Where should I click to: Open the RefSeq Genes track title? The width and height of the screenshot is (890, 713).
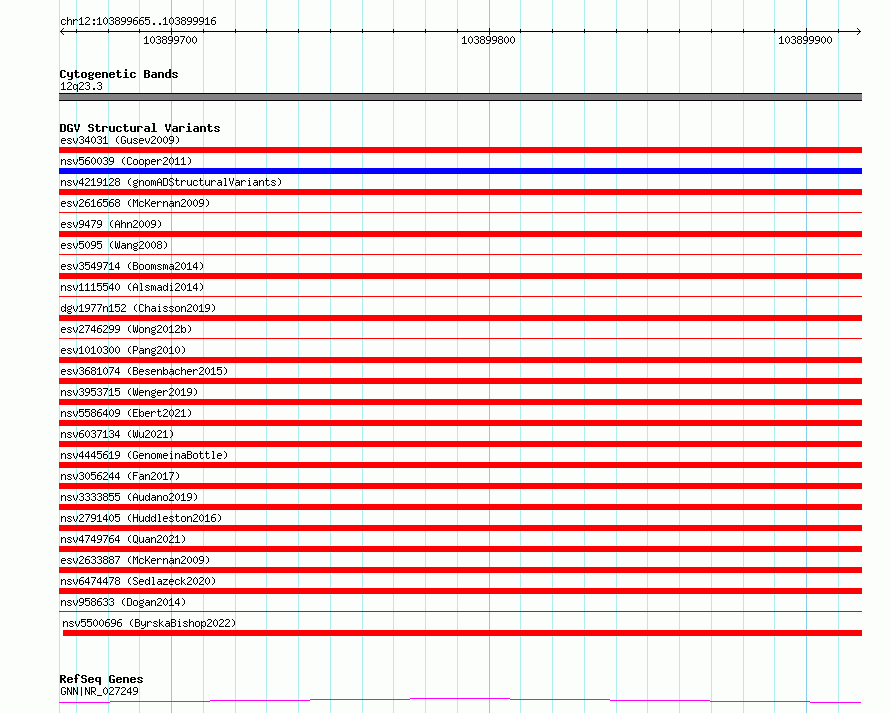101,679
